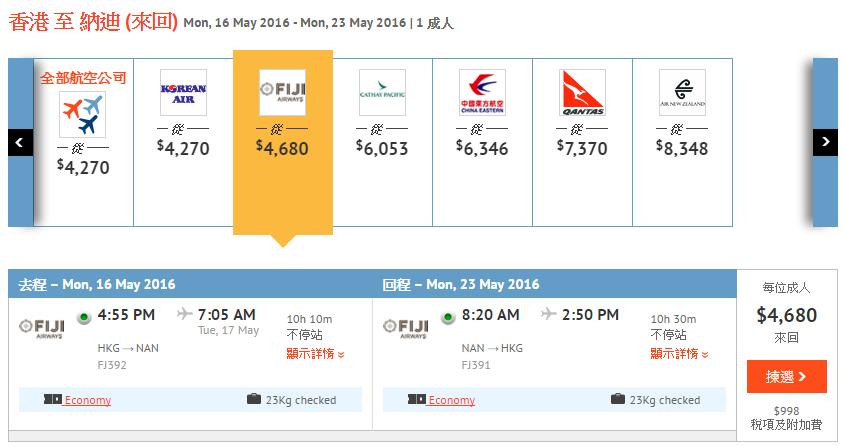The height and width of the screenshot is (447, 844).
Task: Open return Economy cabin class link
Action: click(452, 400)
